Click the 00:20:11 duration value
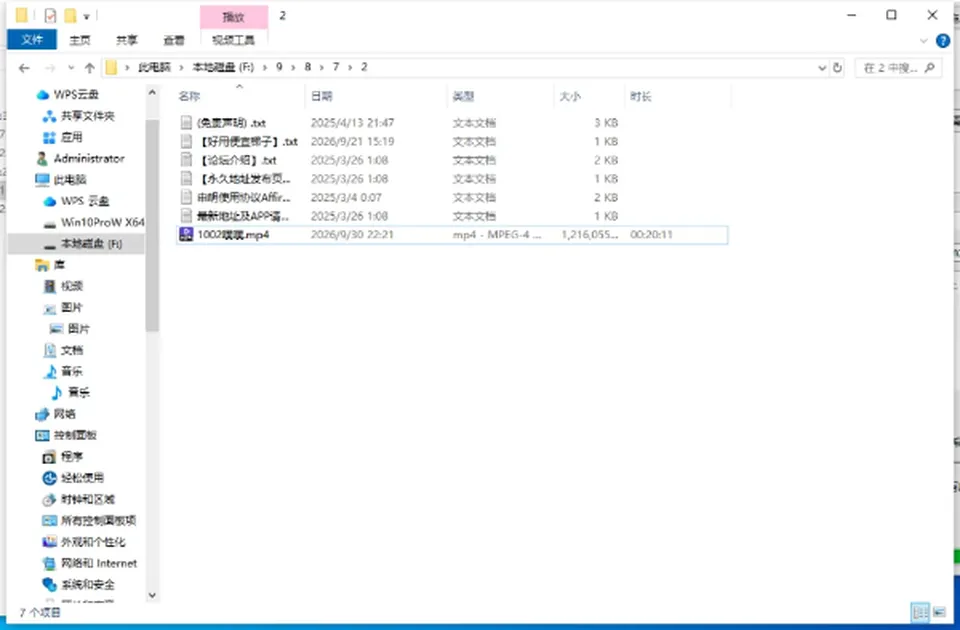 651,234
